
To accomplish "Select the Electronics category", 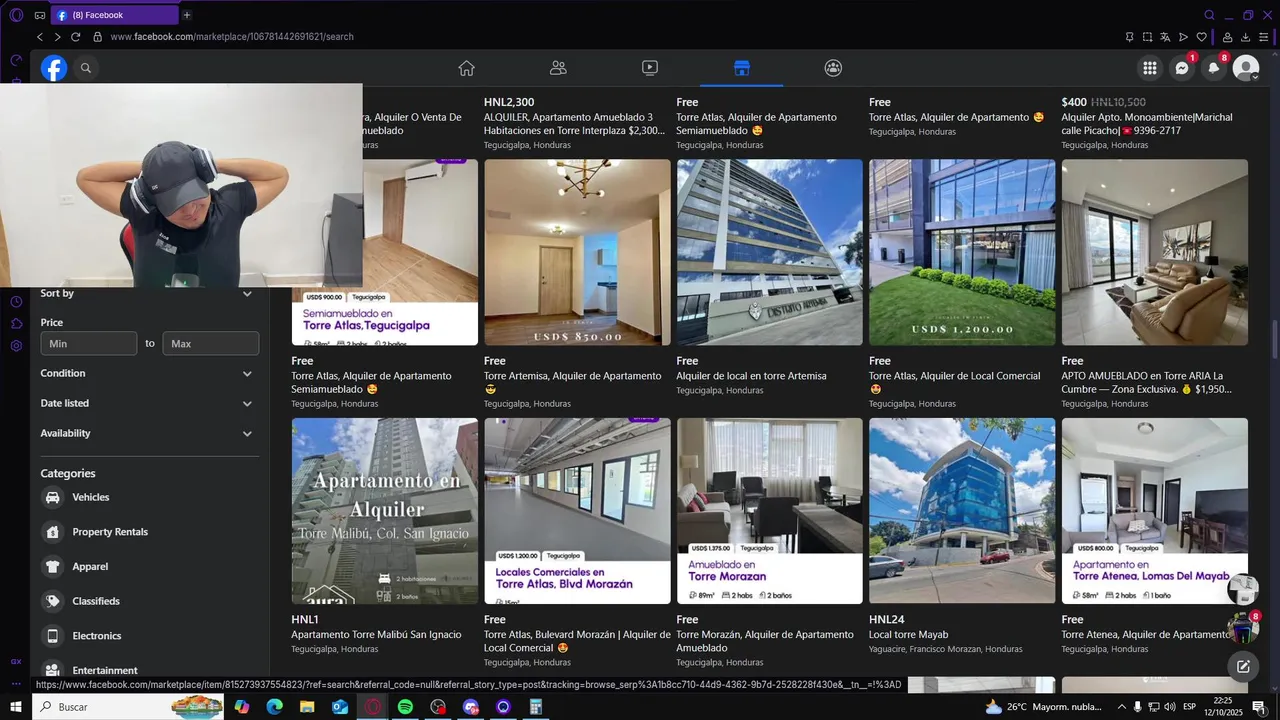I will 149,636.
